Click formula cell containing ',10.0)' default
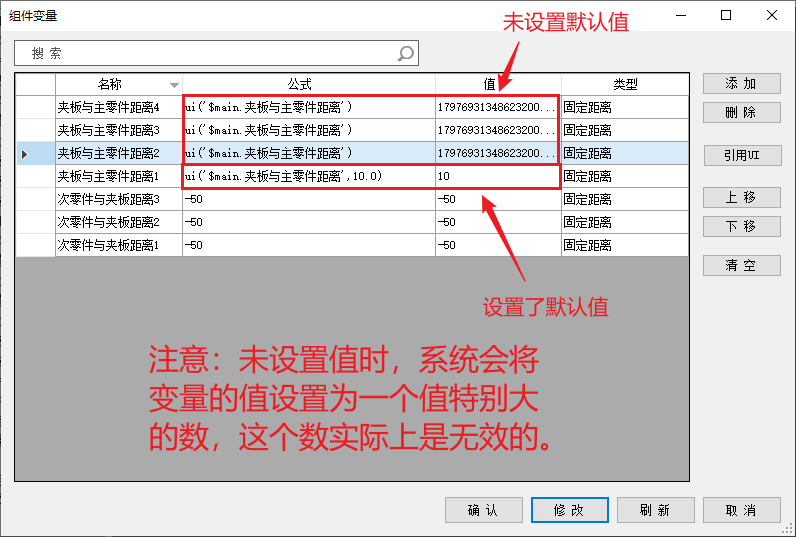Viewport: 796px width, 537px height. 309,176
